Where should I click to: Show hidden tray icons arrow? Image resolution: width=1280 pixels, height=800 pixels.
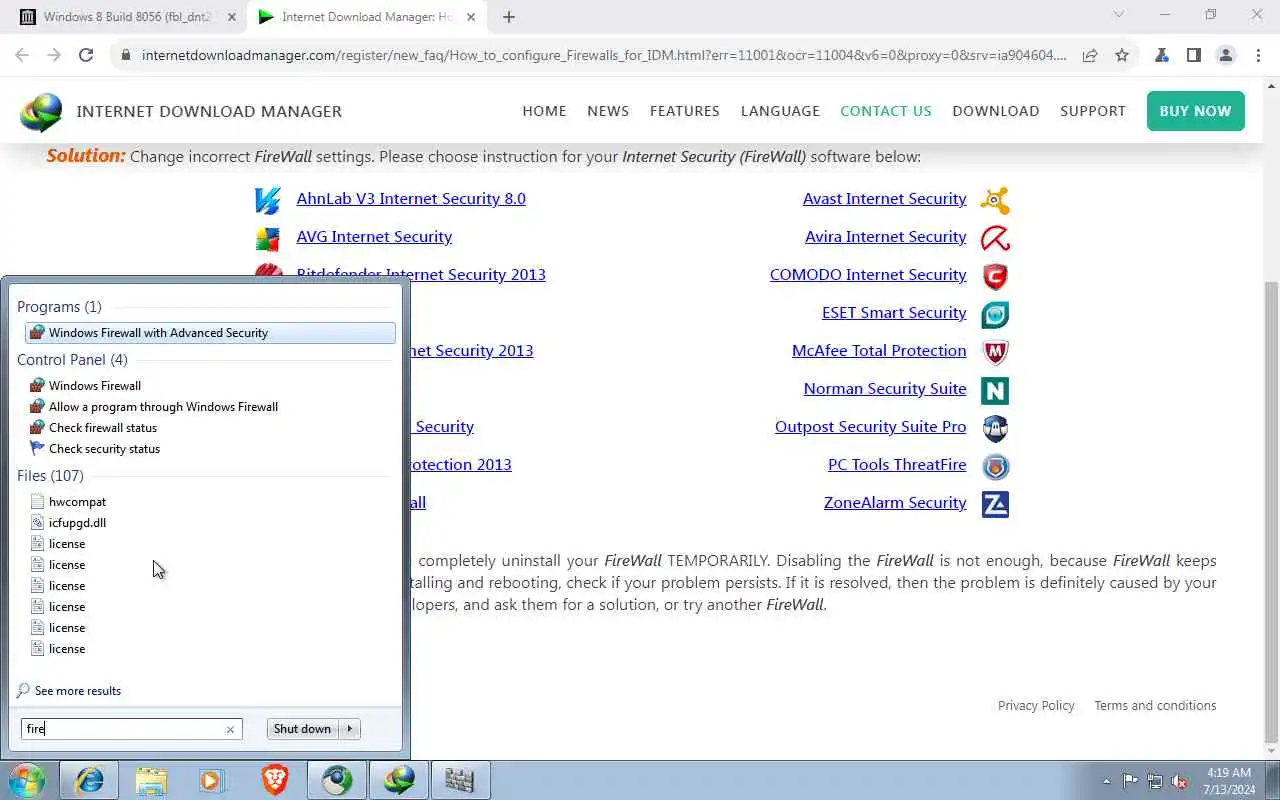[1106, 781]
